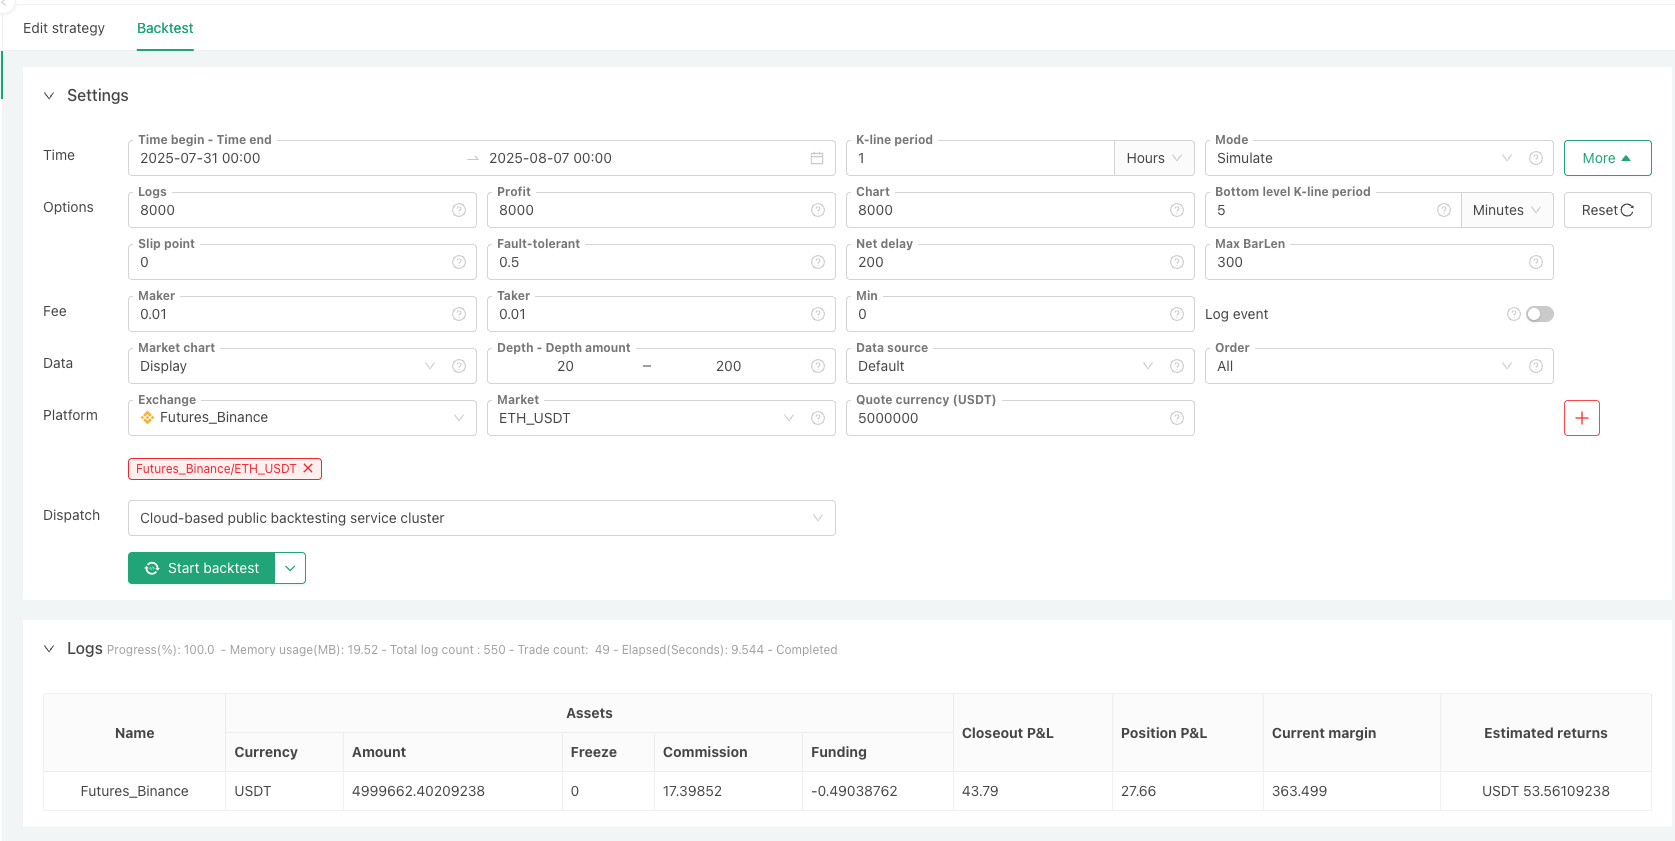Click the Taker fee input field
The image size is (1675, 841).
650,314
